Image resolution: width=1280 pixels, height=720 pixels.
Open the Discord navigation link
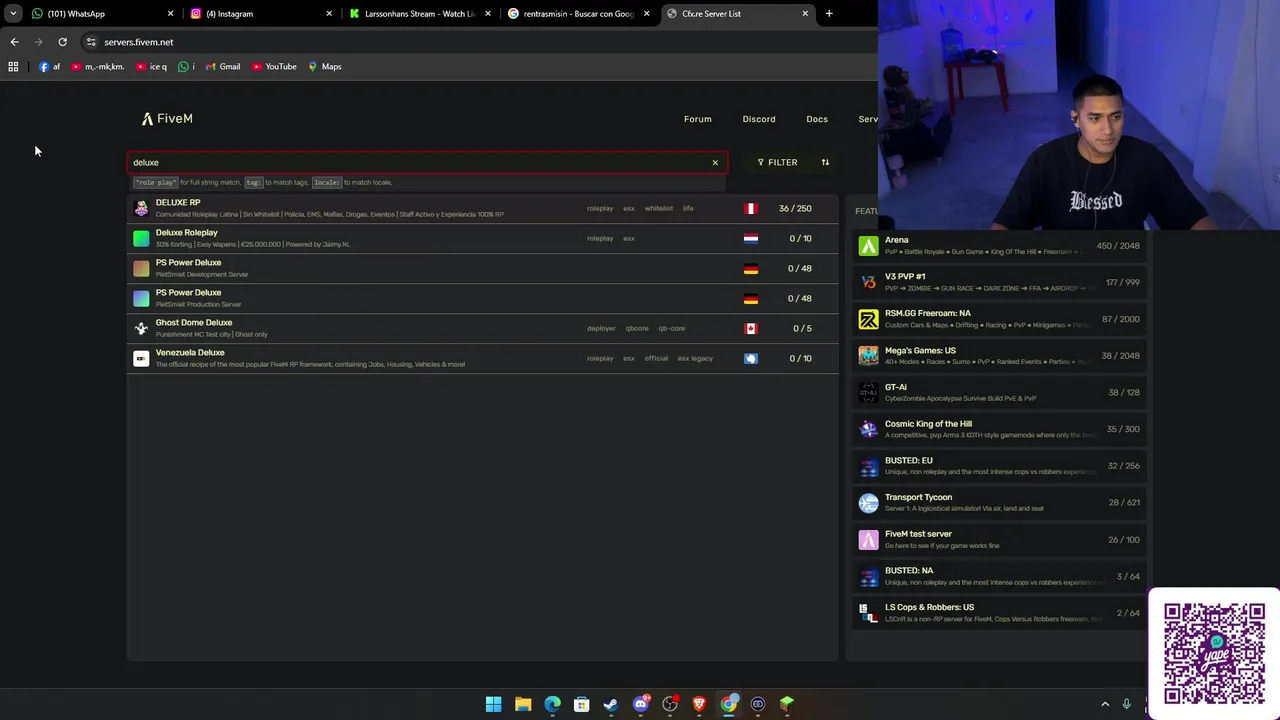[759, 119]
